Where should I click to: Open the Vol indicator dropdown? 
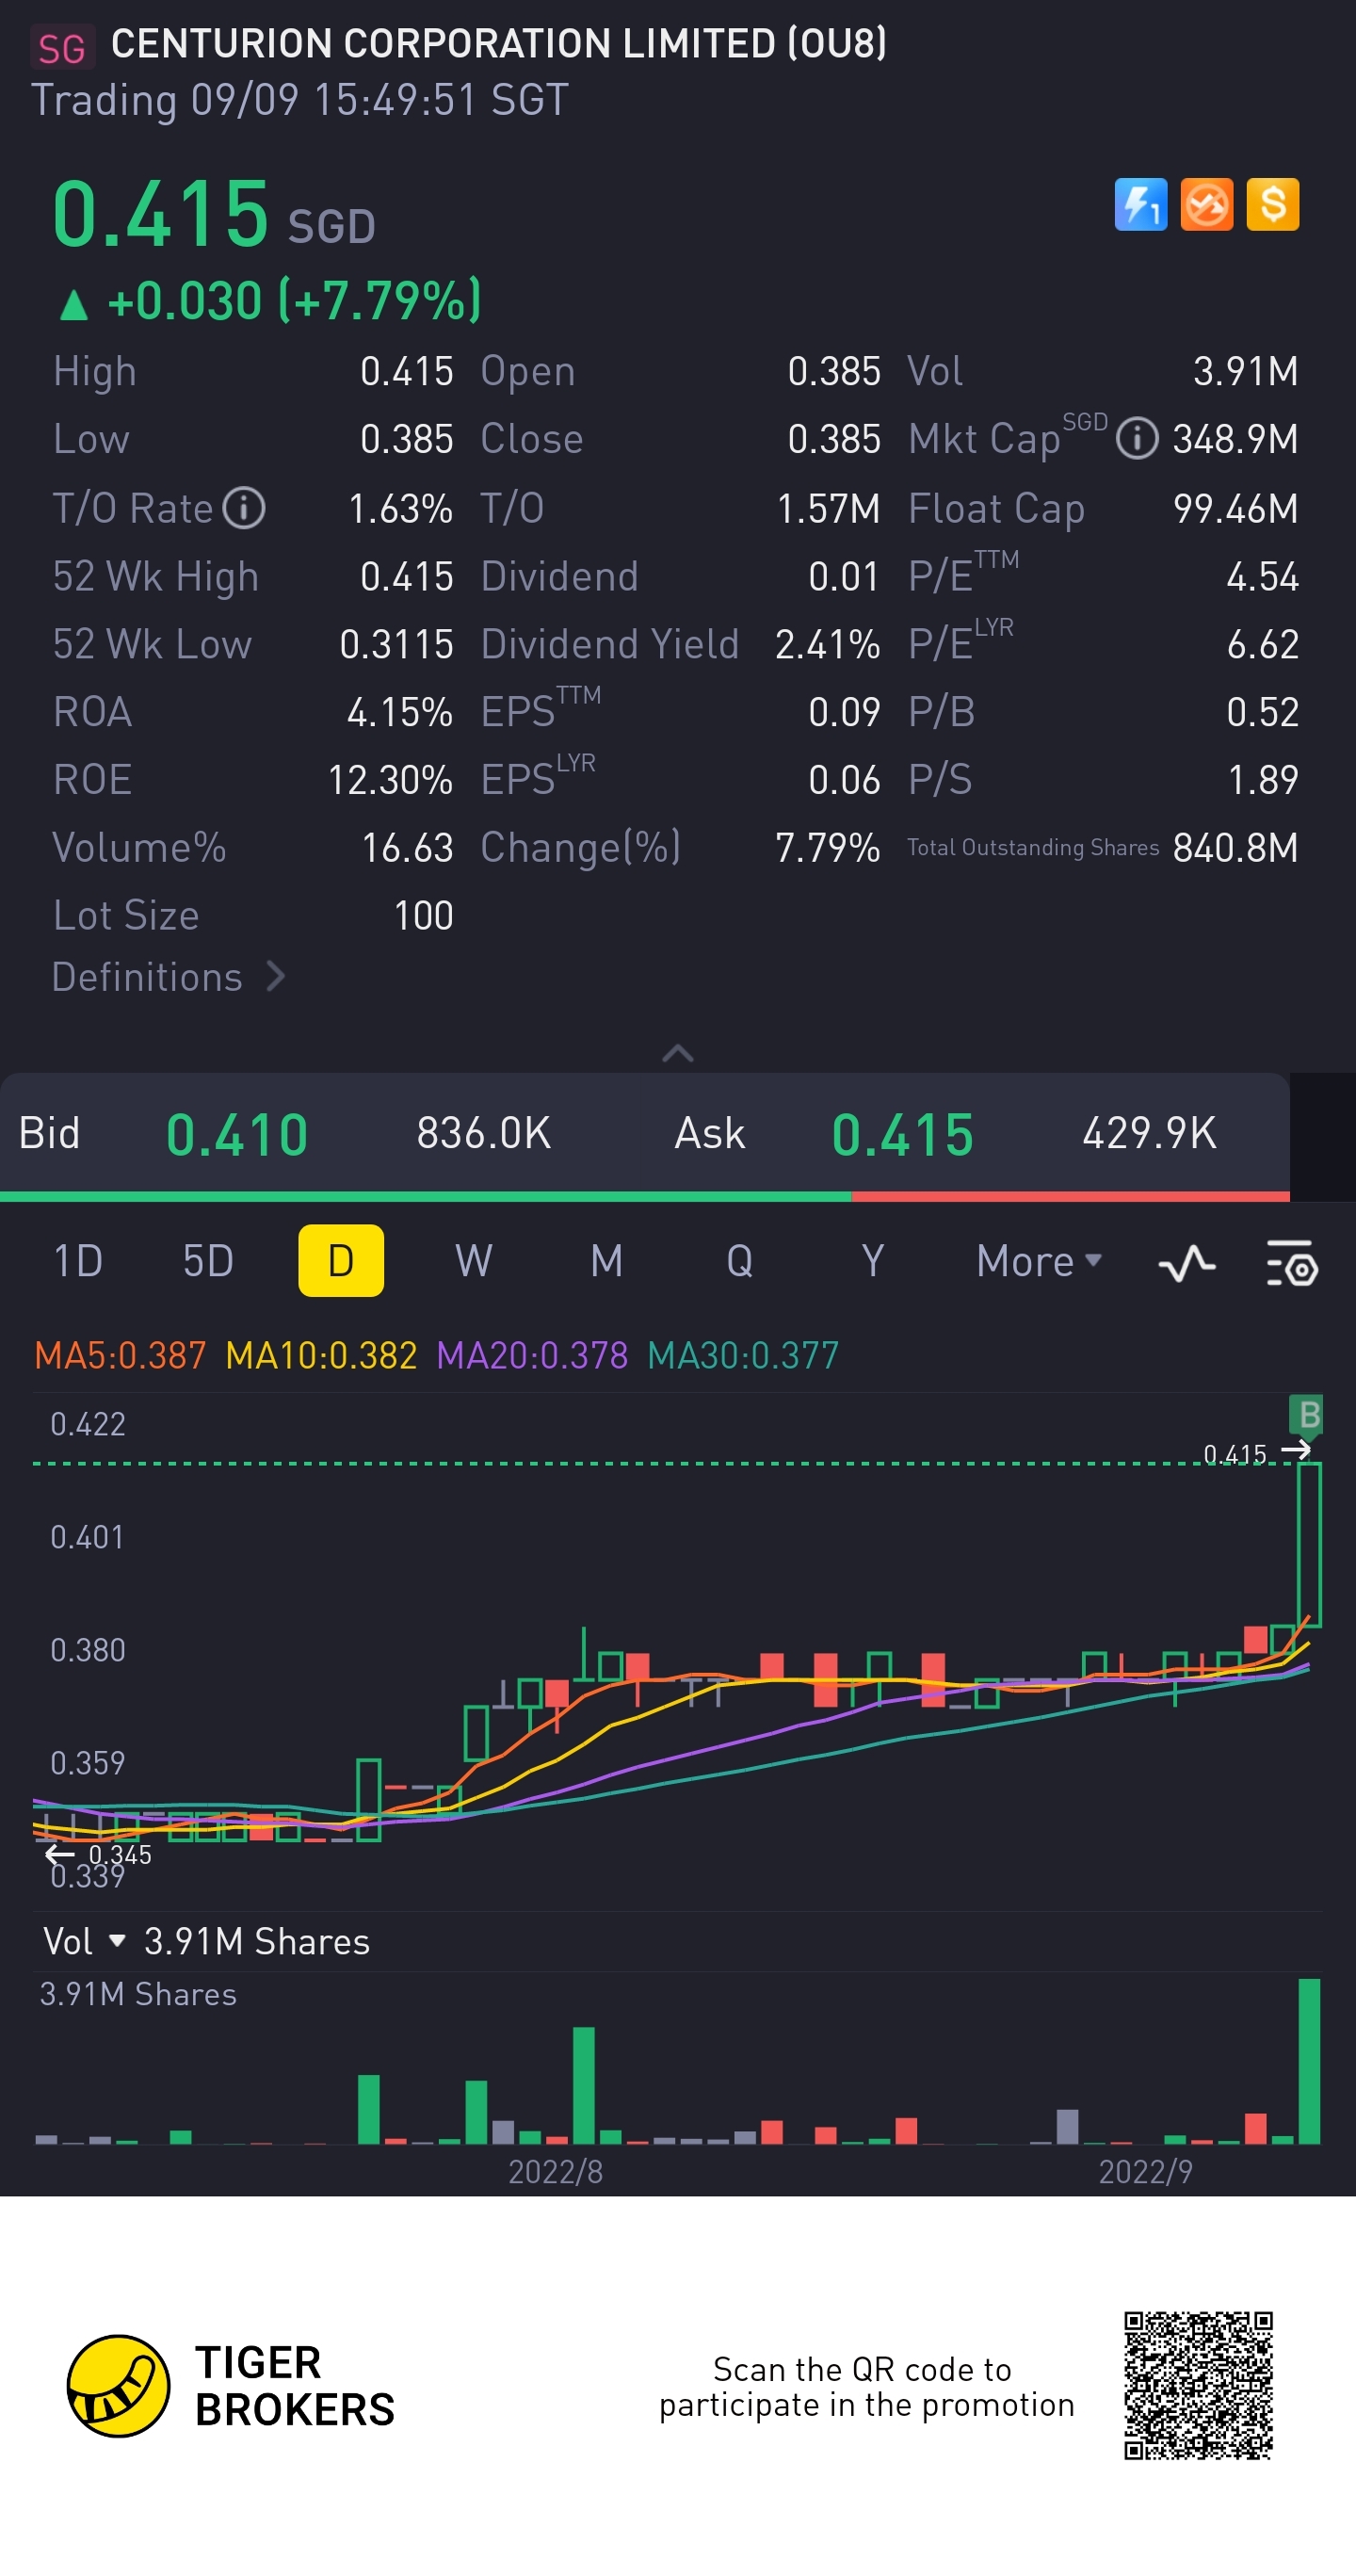[84, 1942]
